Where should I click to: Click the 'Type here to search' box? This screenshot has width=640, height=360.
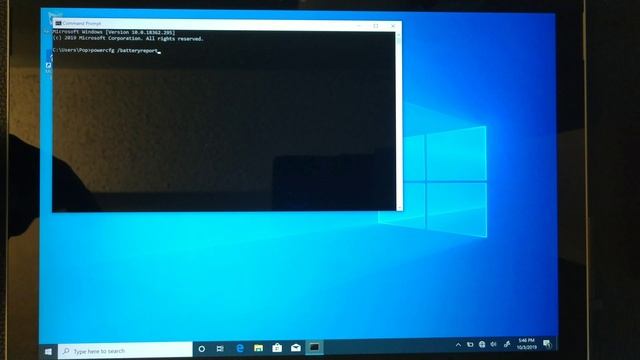click(x=125, y=351)
